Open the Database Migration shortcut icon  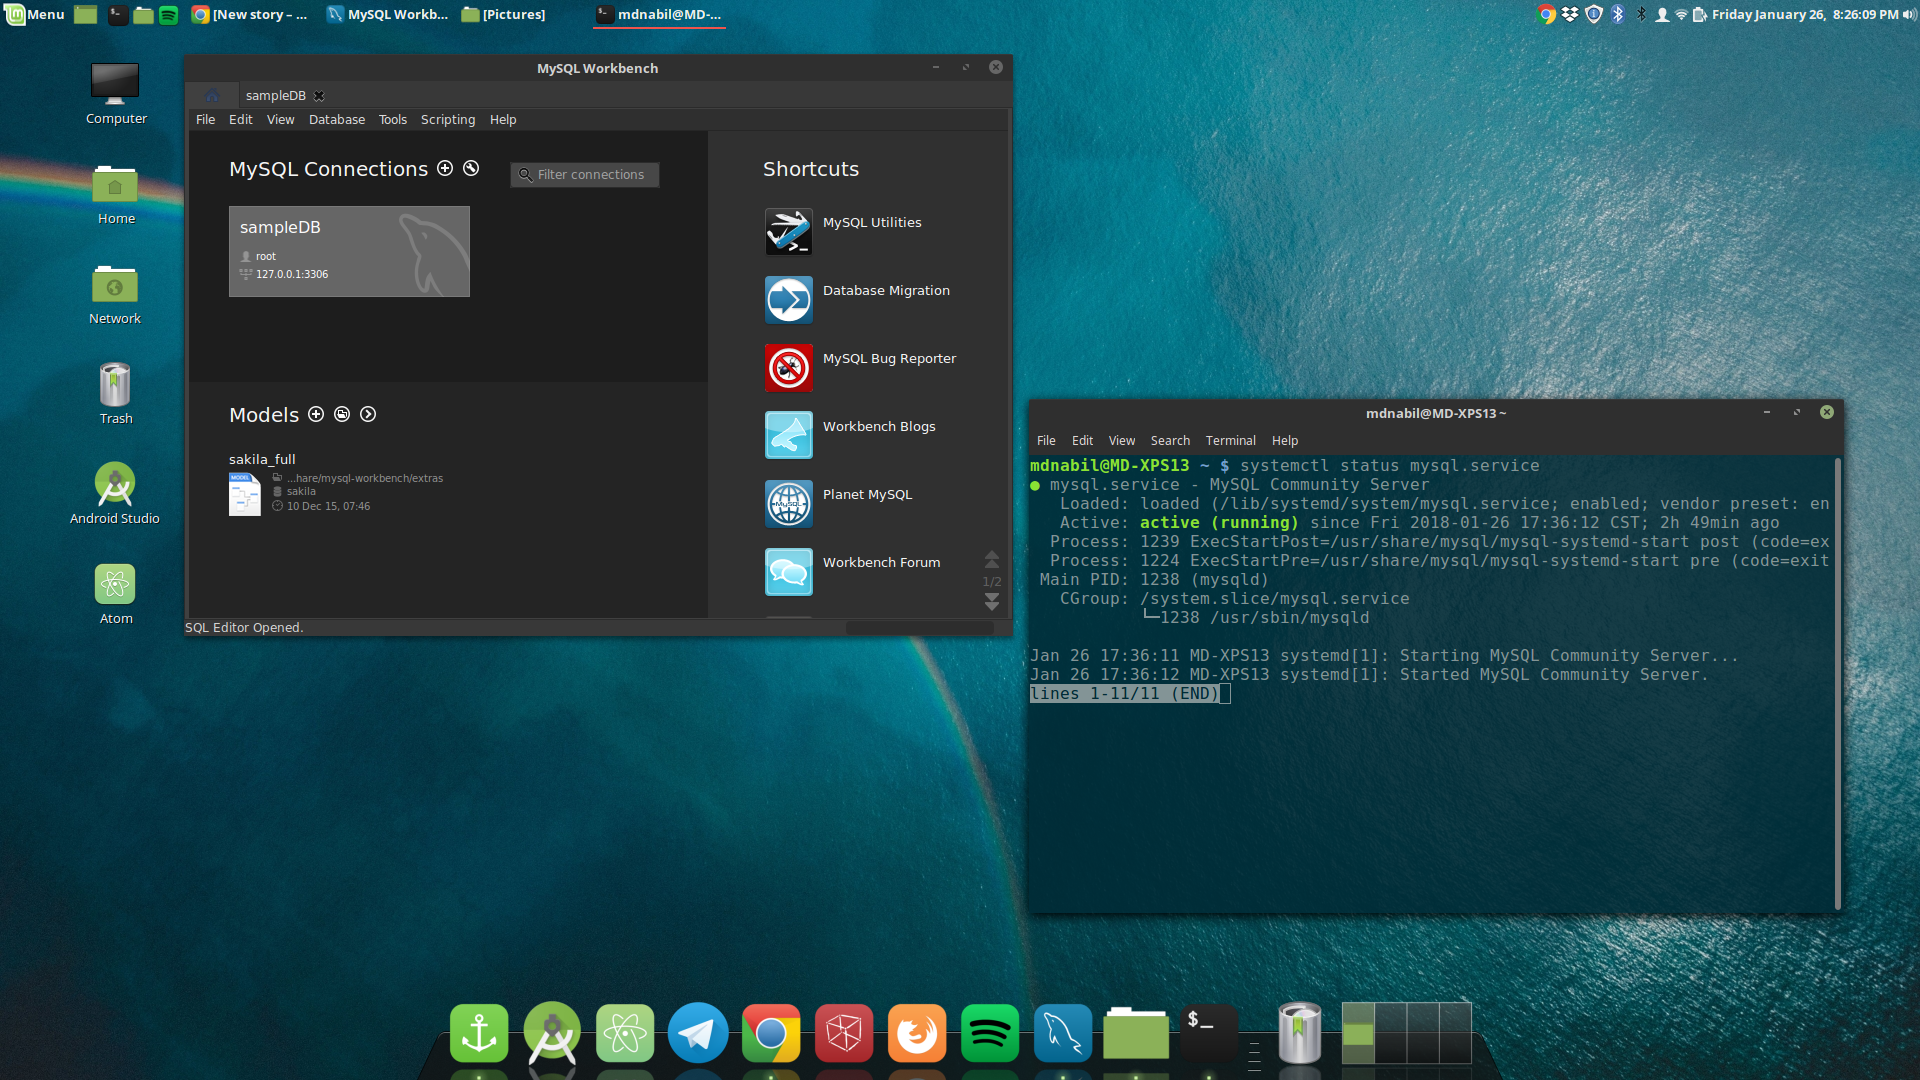click(x=789, y=300)
